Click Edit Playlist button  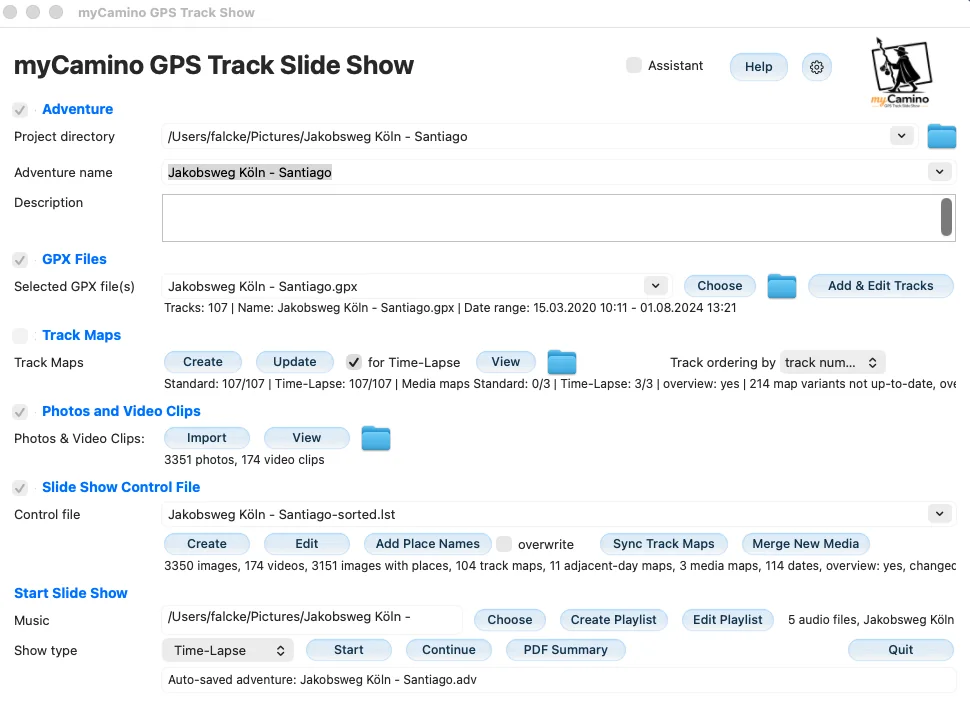(x=728, y=620)
